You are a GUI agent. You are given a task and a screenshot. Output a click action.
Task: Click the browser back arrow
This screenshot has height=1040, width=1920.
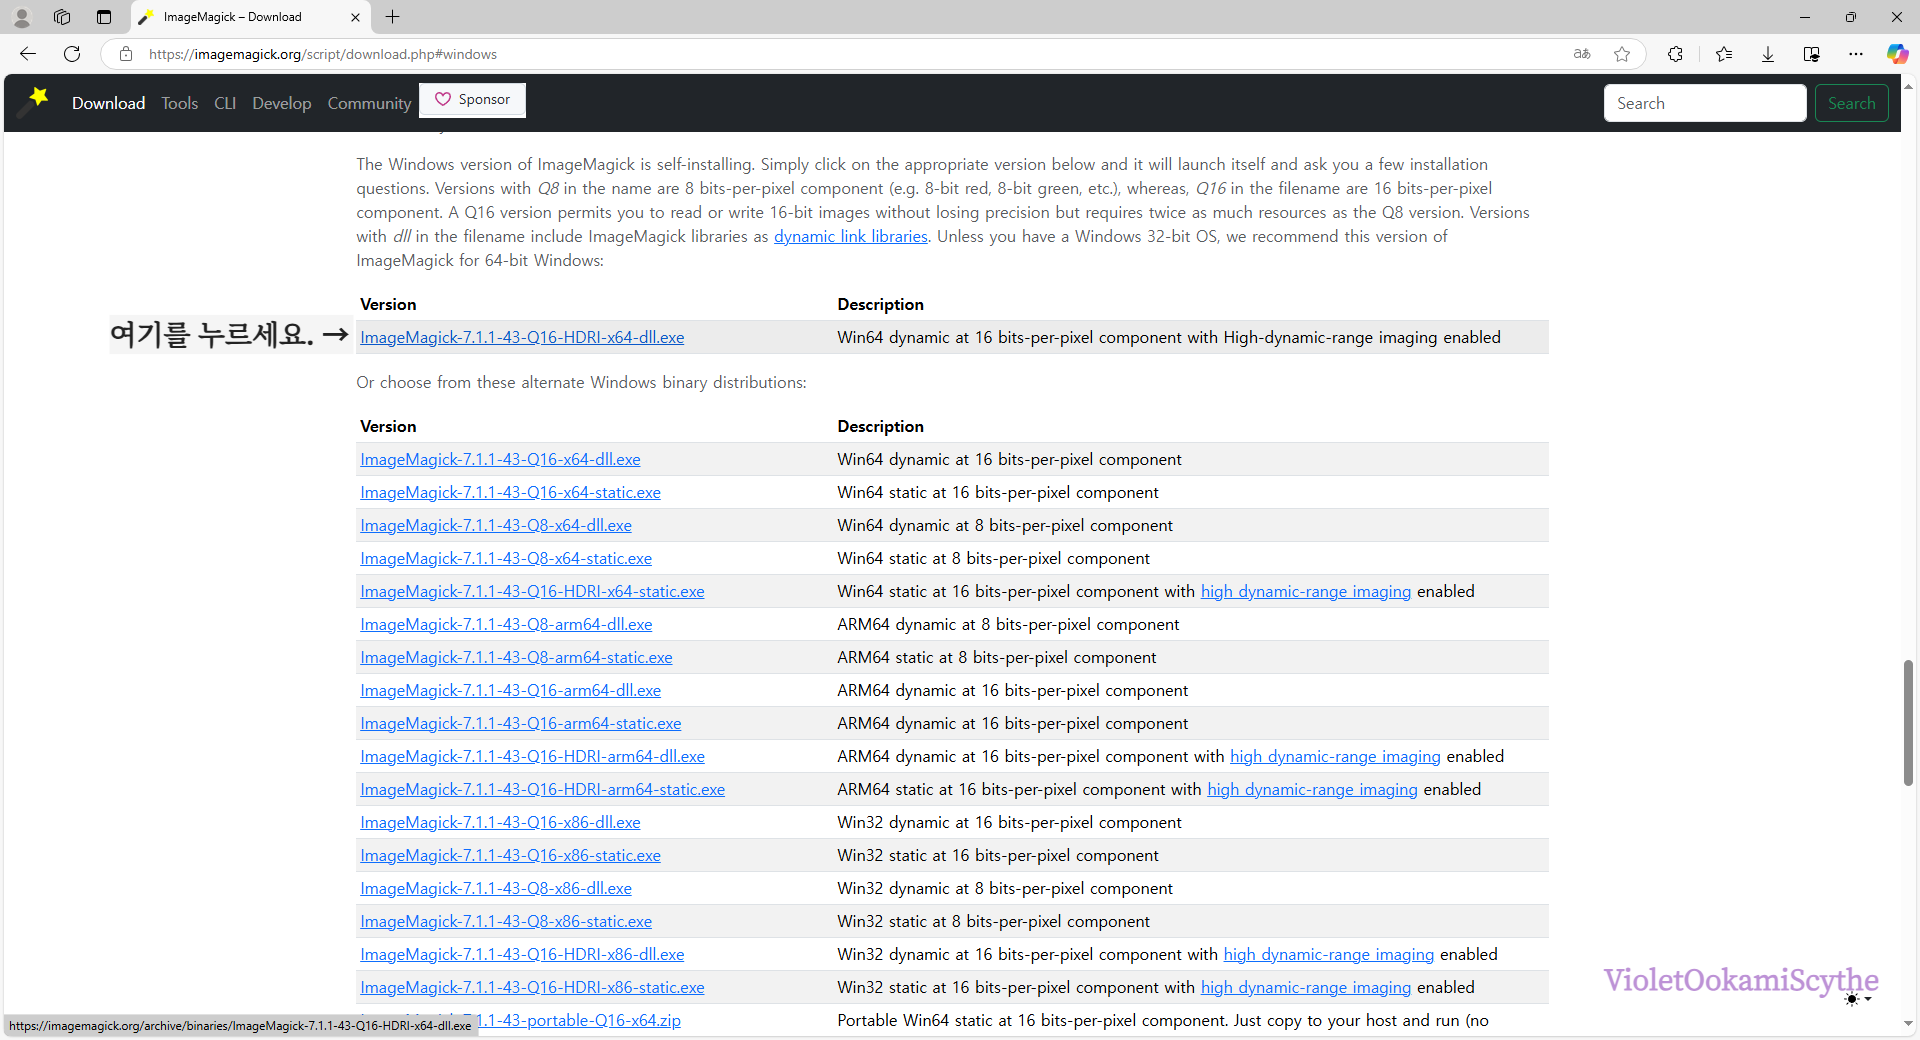point(28,54)
